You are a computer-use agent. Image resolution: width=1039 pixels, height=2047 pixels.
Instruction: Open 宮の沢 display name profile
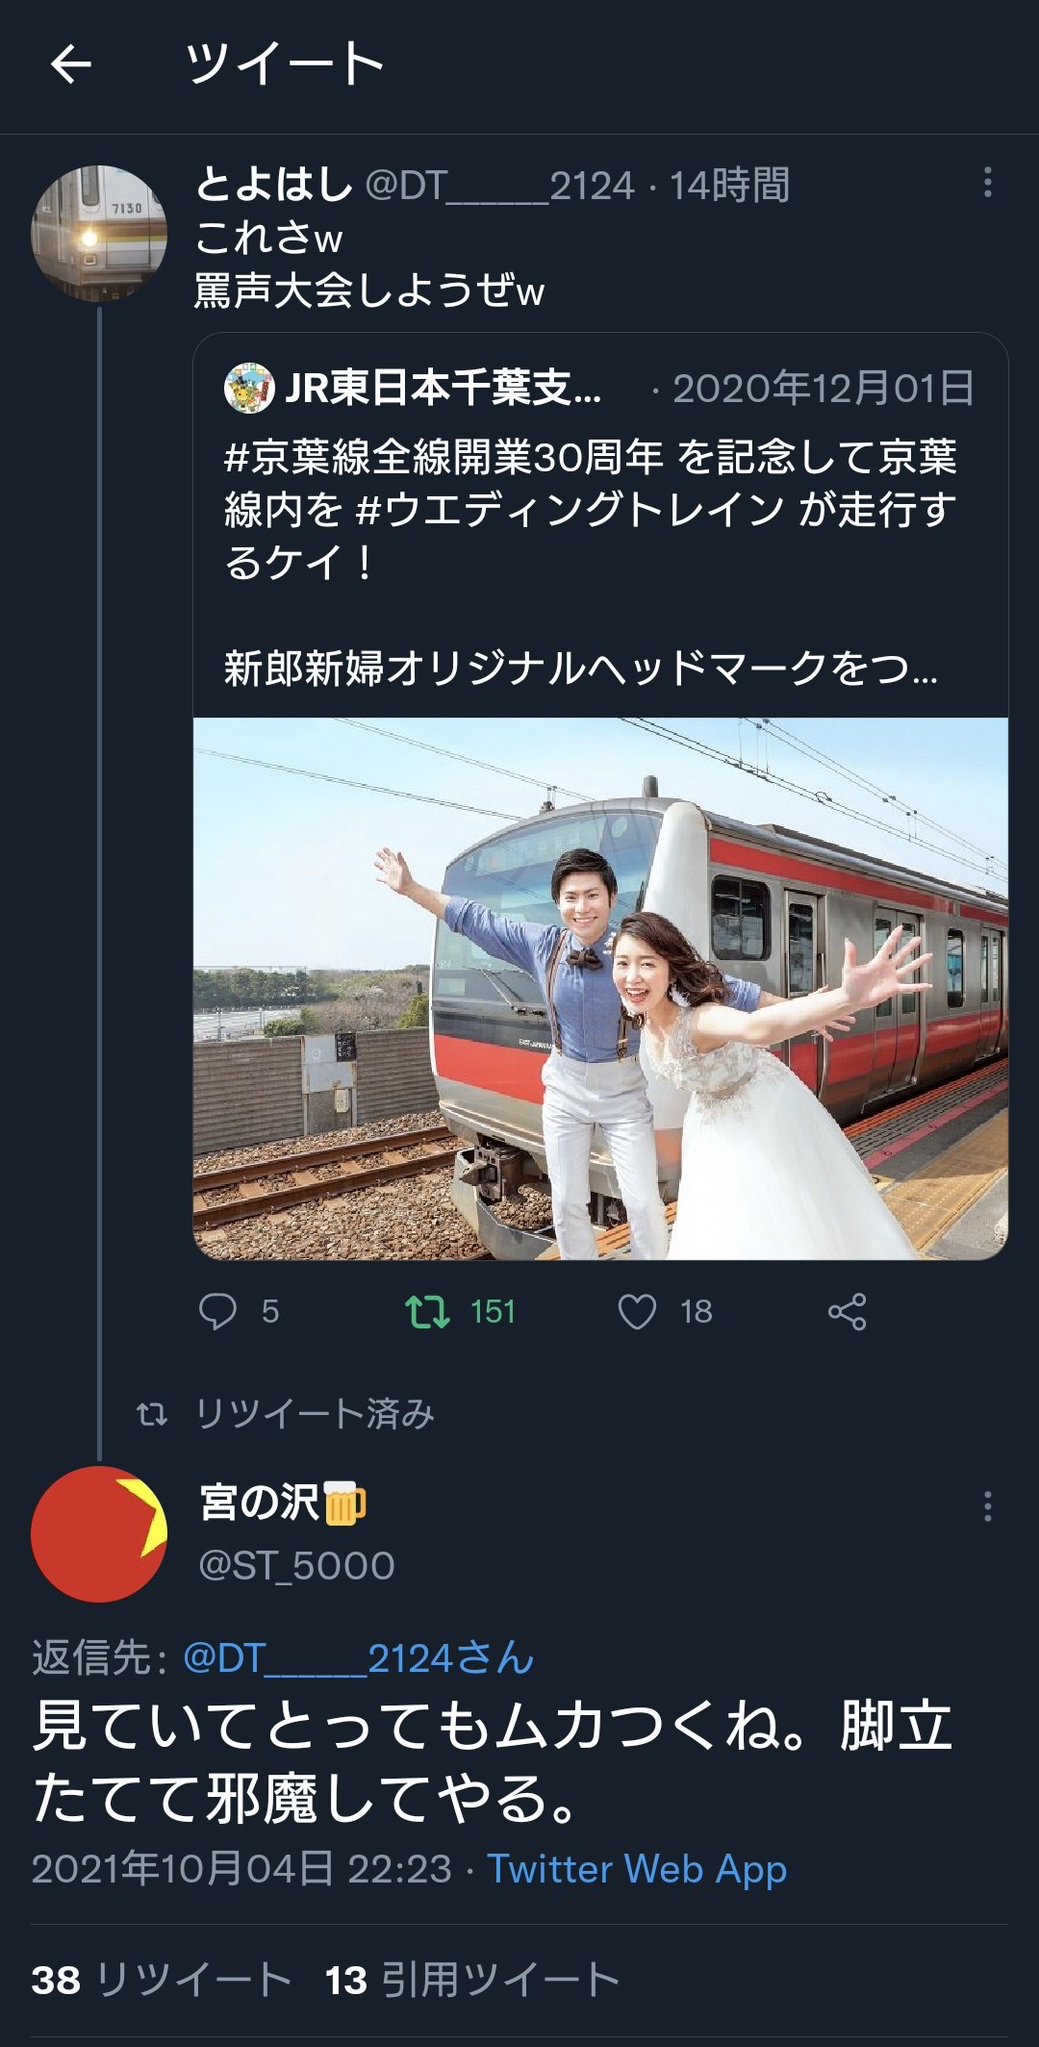click(x=260, y=1502)
